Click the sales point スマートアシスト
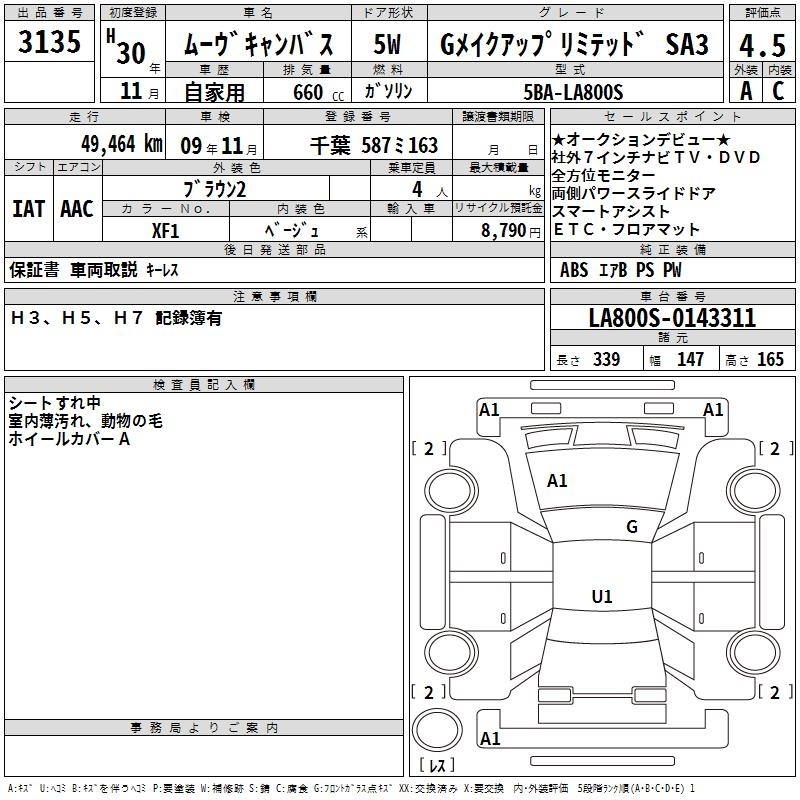Image resolution: width=800 pixels, height=800 pixels. [x=611, y=211]
